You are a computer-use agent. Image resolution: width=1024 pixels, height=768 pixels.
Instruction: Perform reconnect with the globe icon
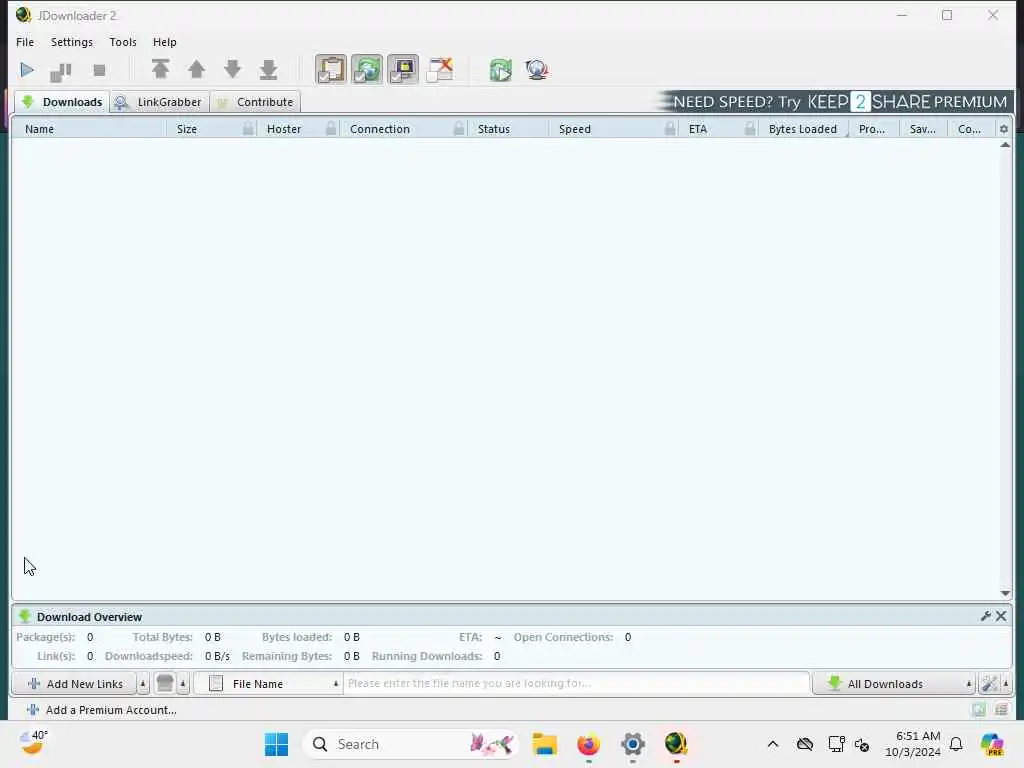pos(537,70)
